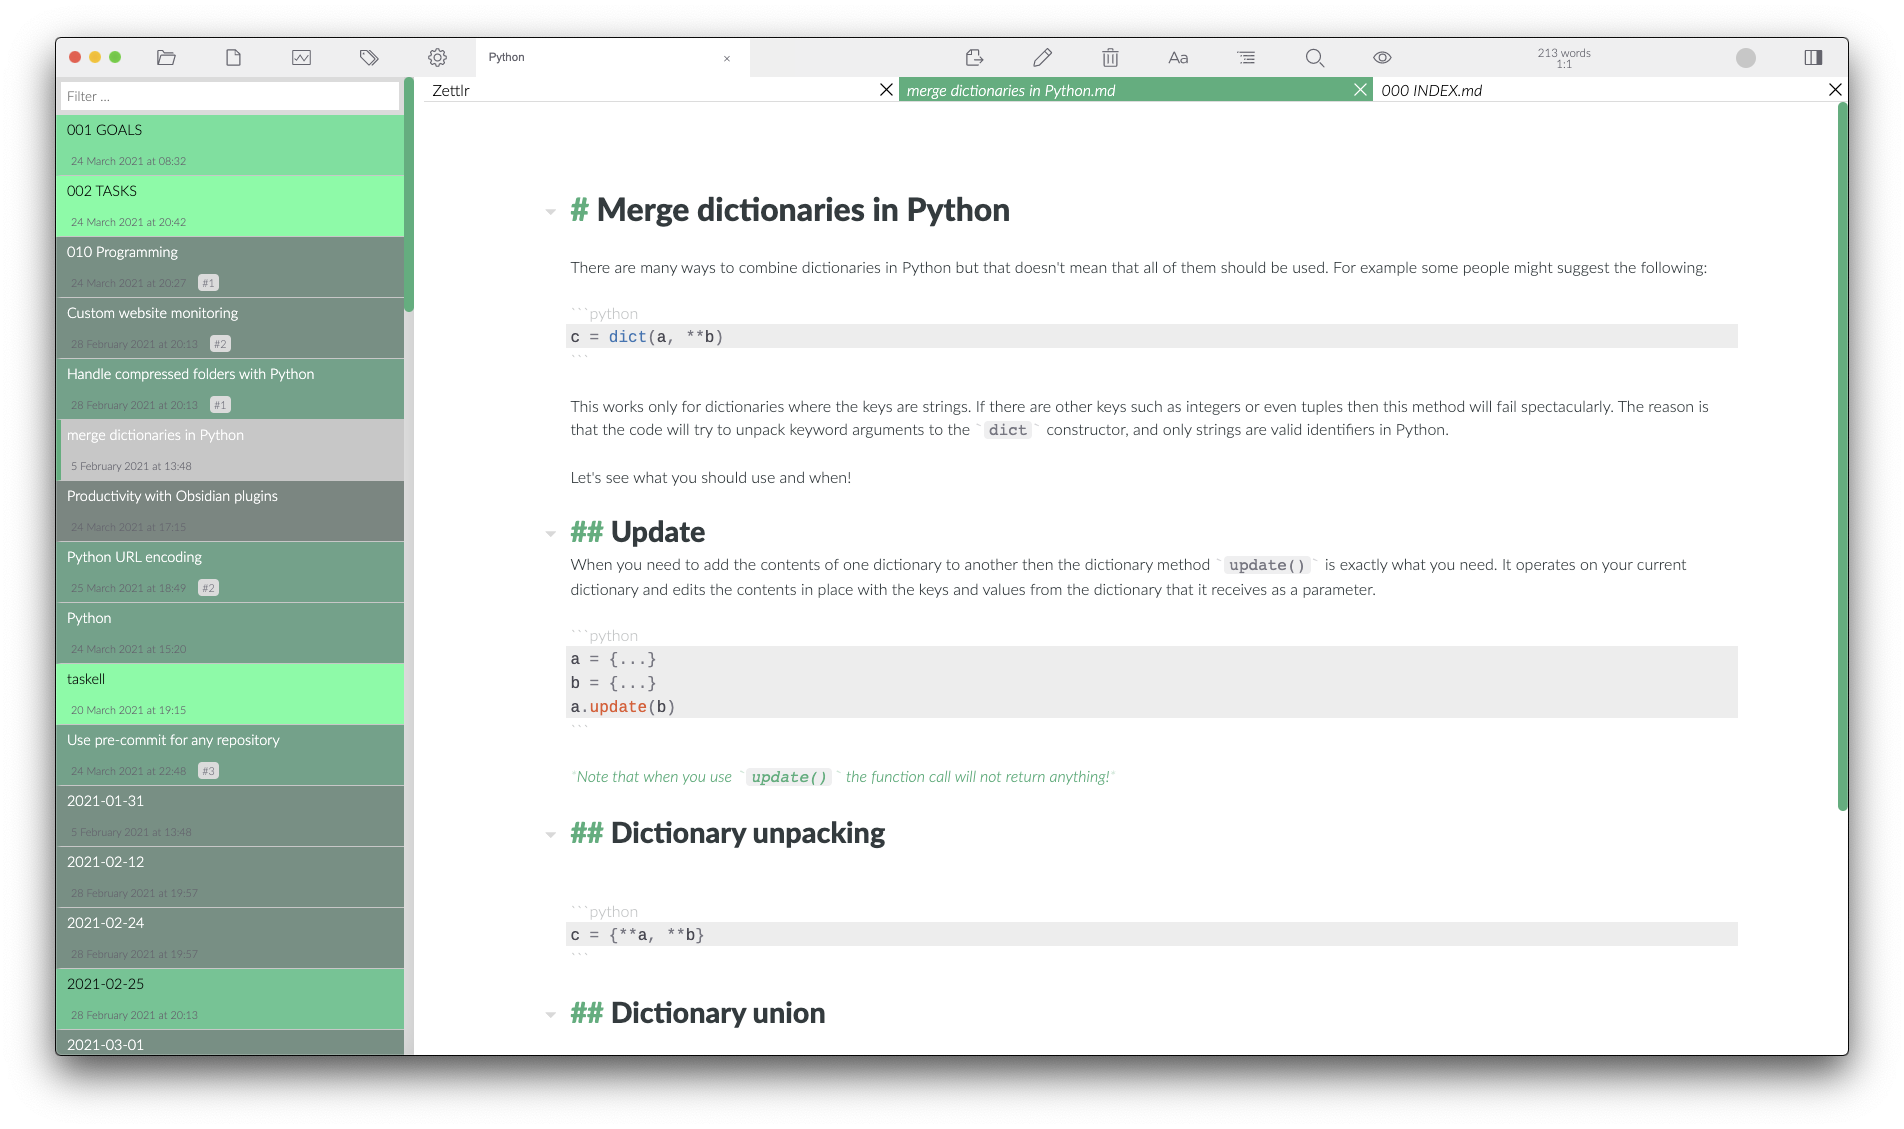Toggle the Pomodoro timer circle
The width and height of the screenshot is (1904, 1129).
tap(1746, 58)
